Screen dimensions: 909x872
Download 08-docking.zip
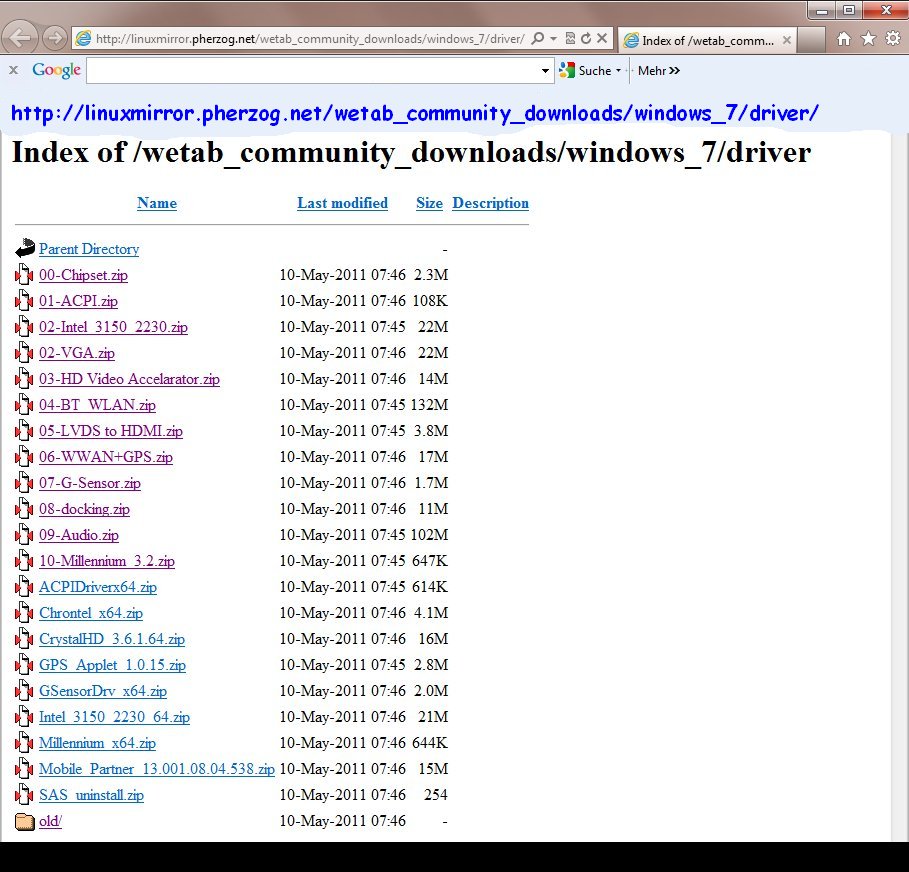point(85,509)
